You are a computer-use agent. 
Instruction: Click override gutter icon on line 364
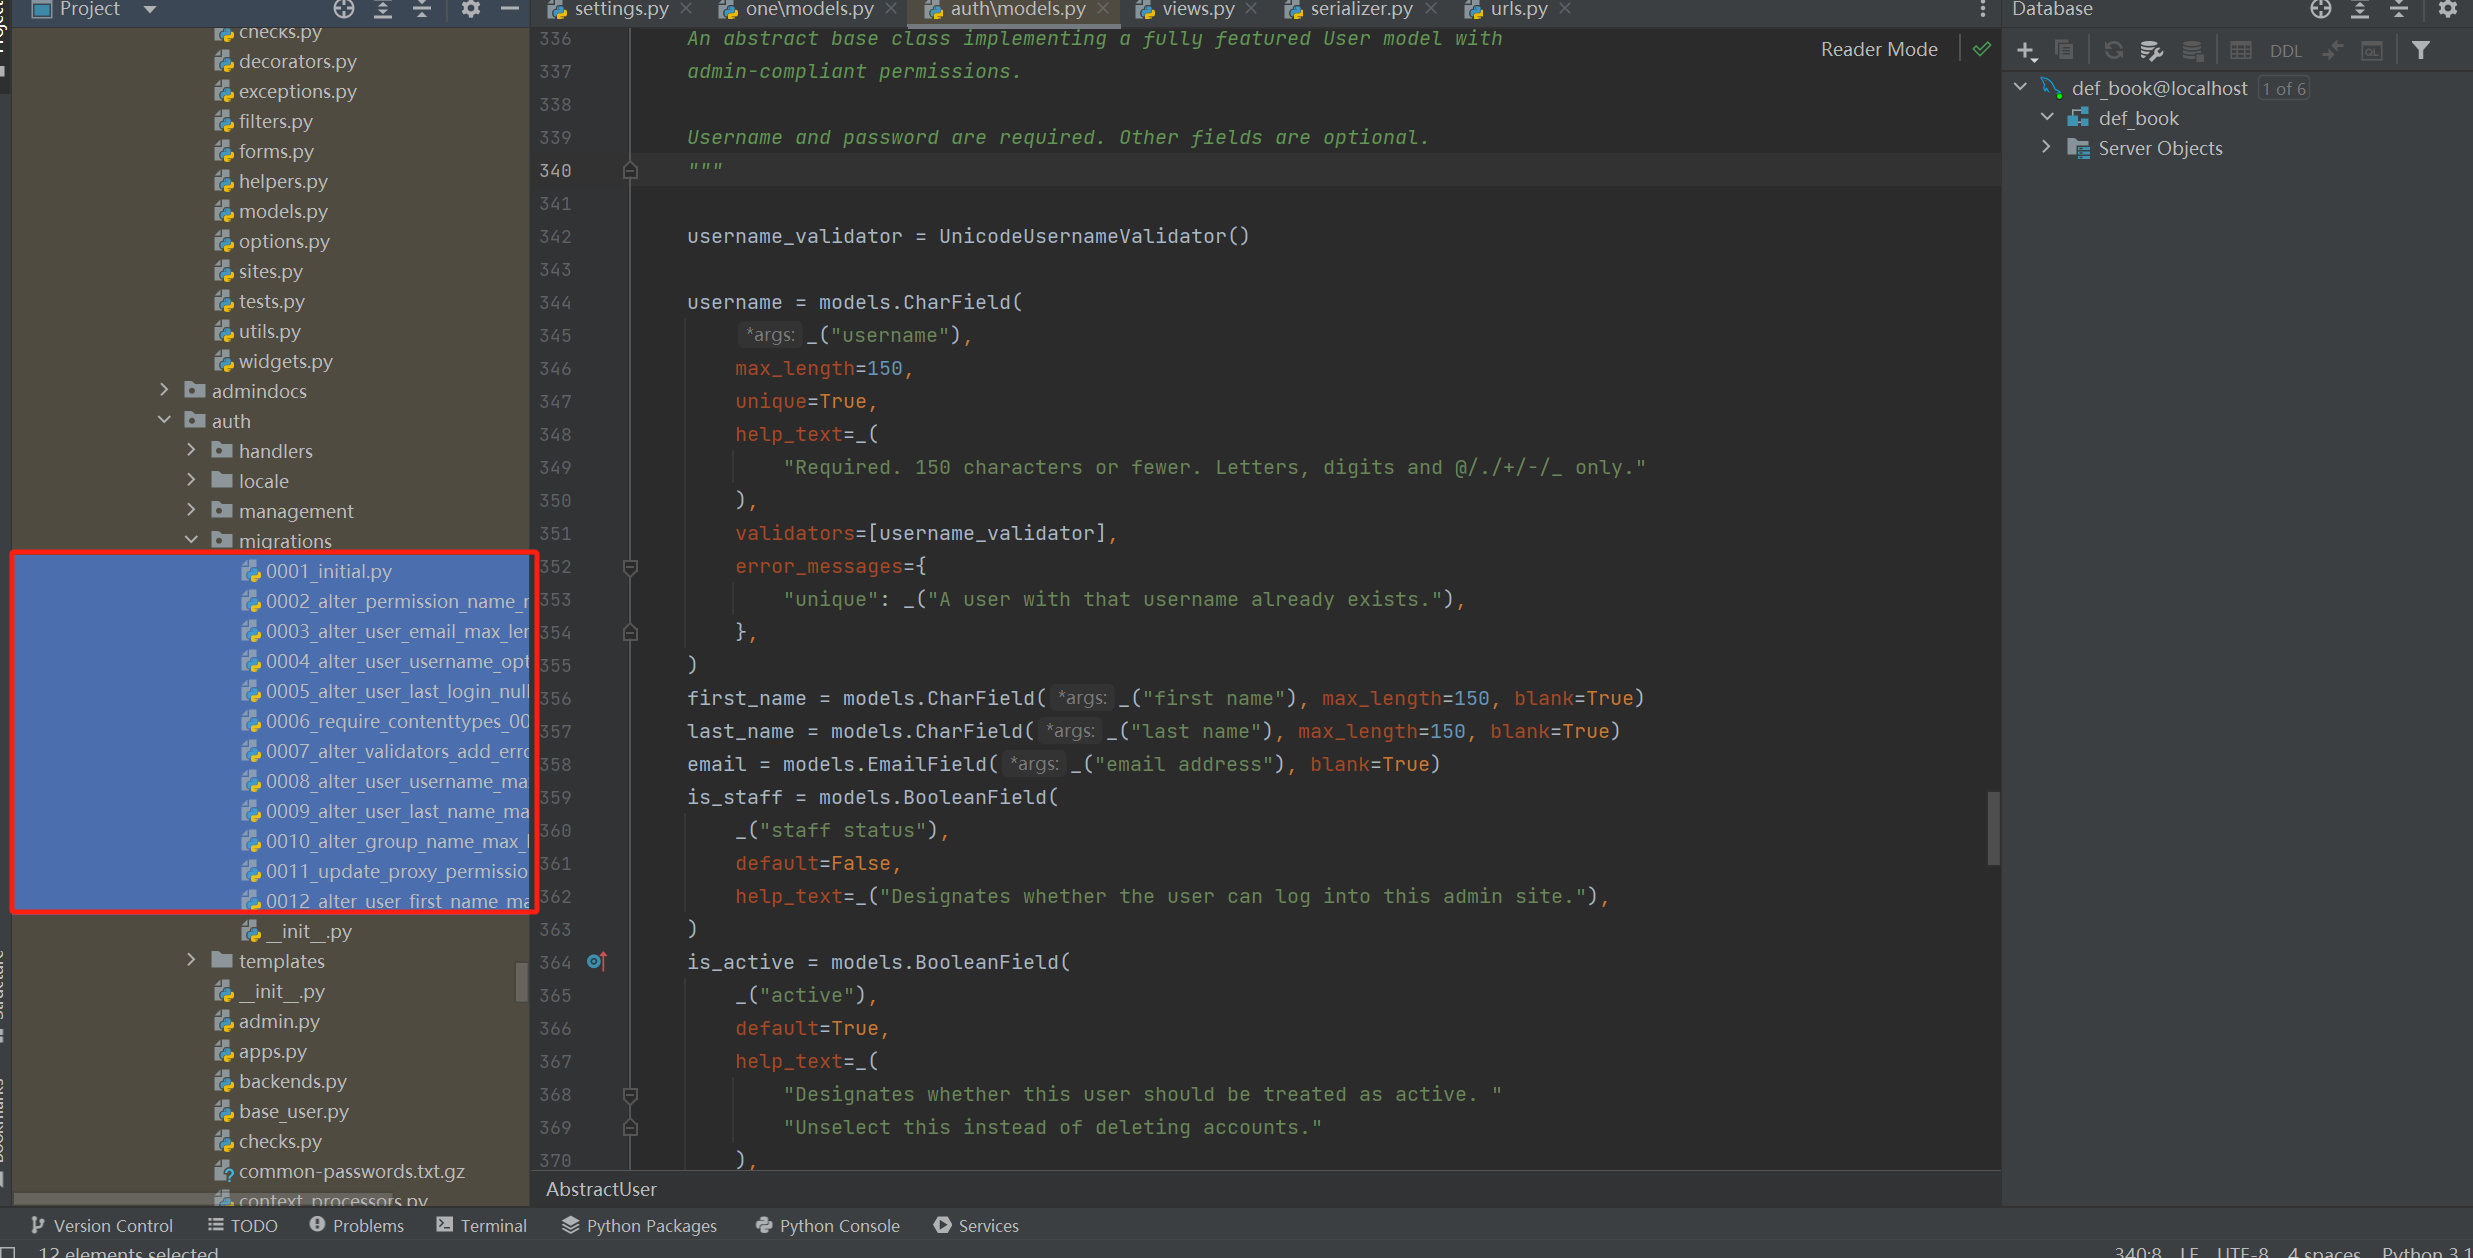596,961
